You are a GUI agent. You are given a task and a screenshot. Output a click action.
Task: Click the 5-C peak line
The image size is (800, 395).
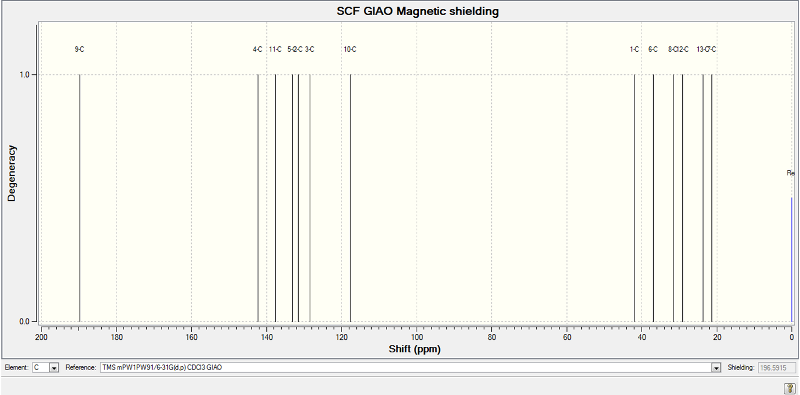click(x=292, y=198)
